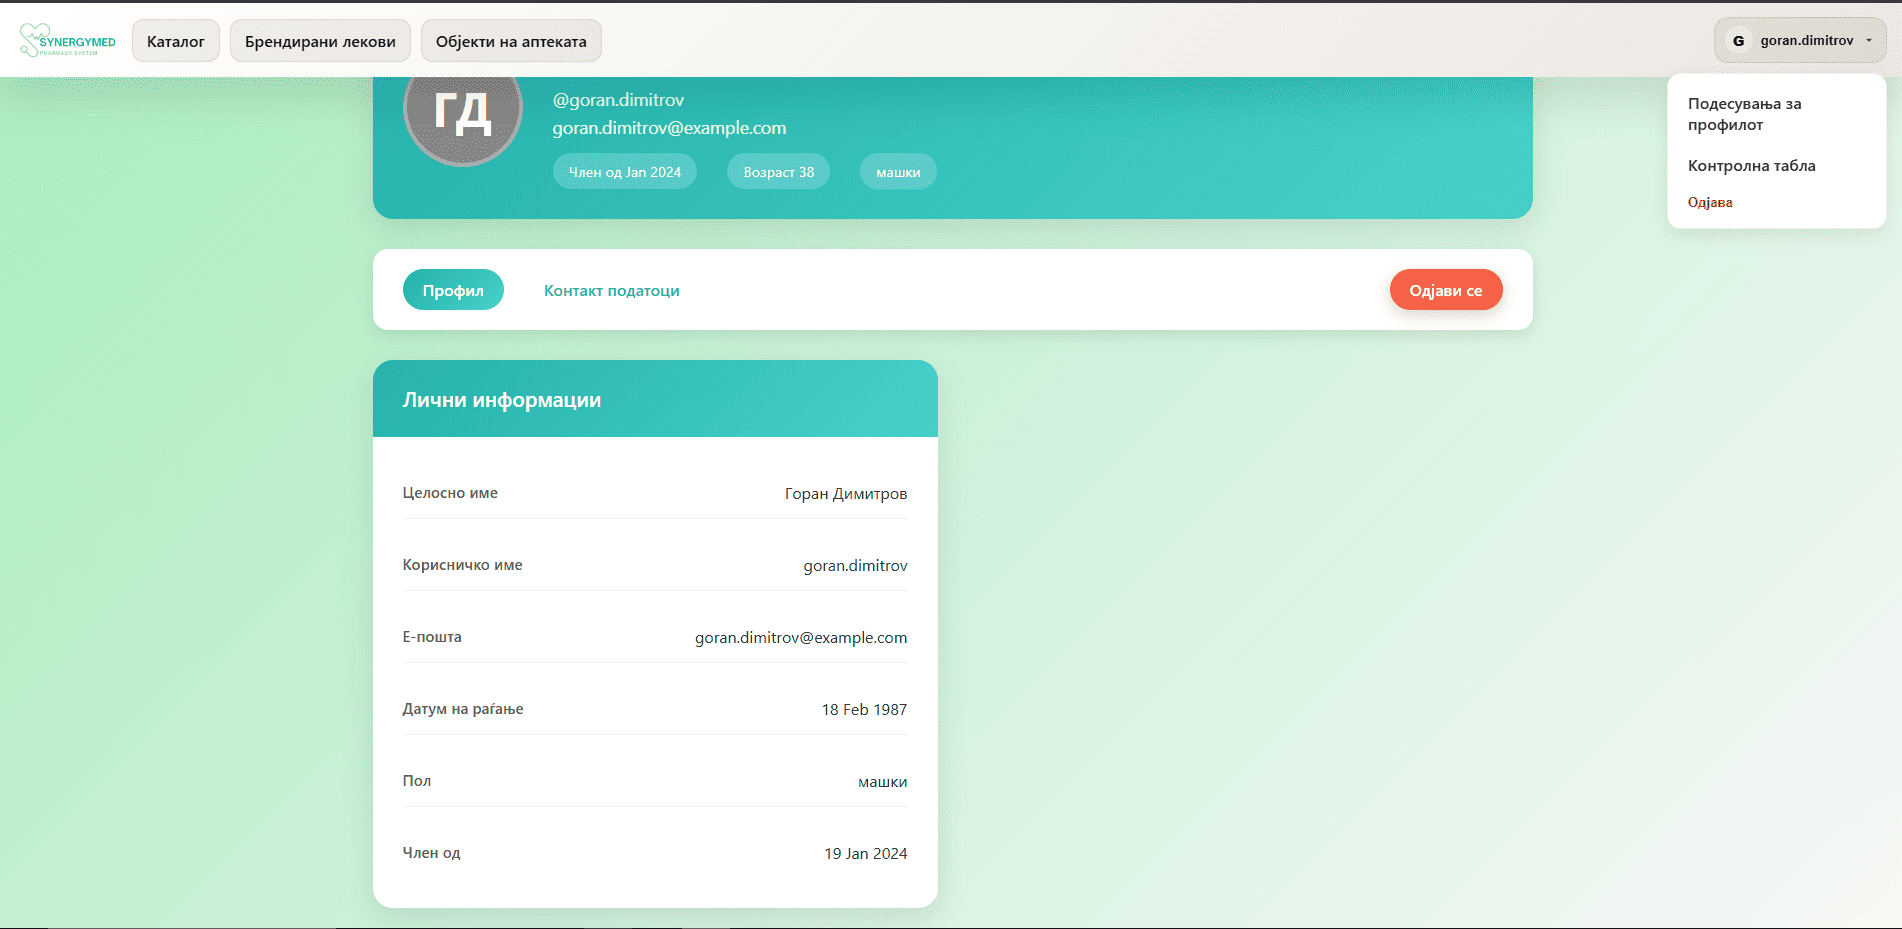Choose Одјава in the user menu

click(x=1710, y=203)
